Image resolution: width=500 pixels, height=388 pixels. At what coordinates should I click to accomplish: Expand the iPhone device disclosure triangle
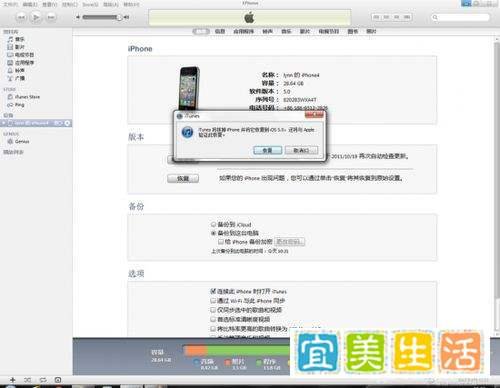pos(3,123)
